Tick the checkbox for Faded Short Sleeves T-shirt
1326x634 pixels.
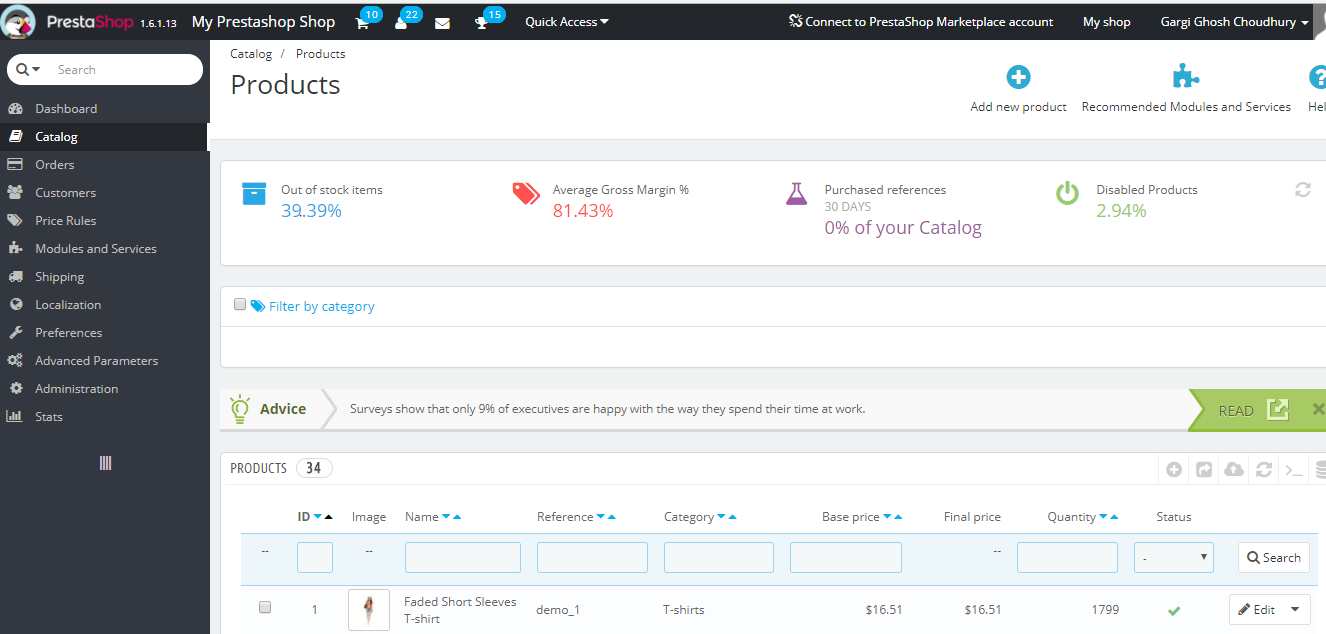[265, 607]
